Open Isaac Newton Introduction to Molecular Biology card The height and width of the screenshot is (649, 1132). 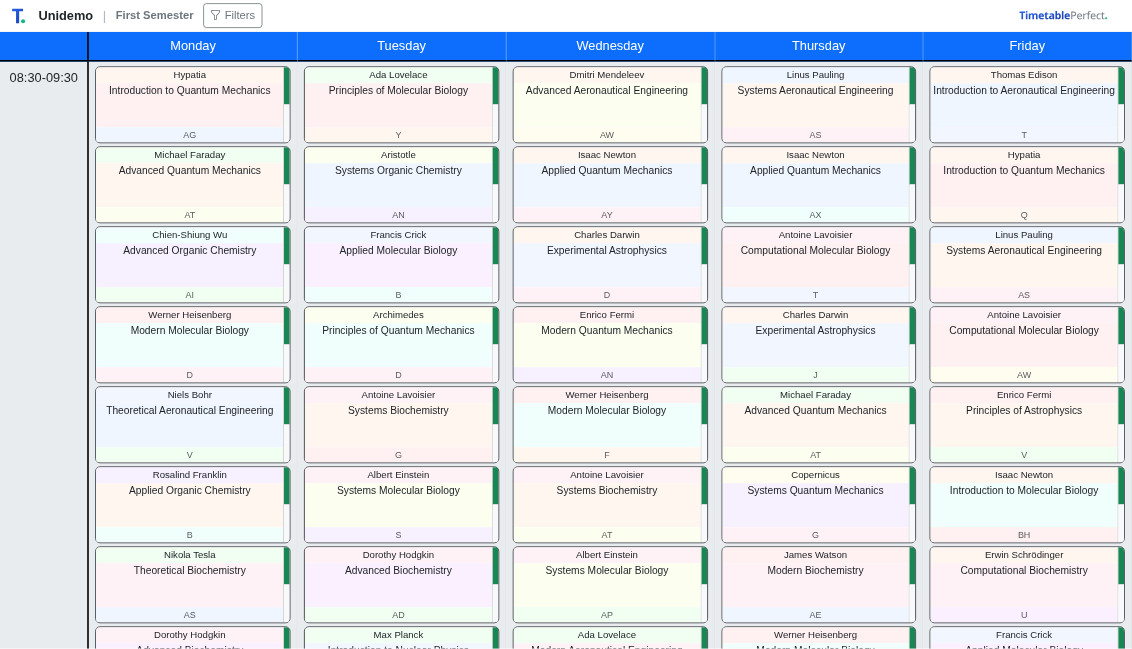1027,505
